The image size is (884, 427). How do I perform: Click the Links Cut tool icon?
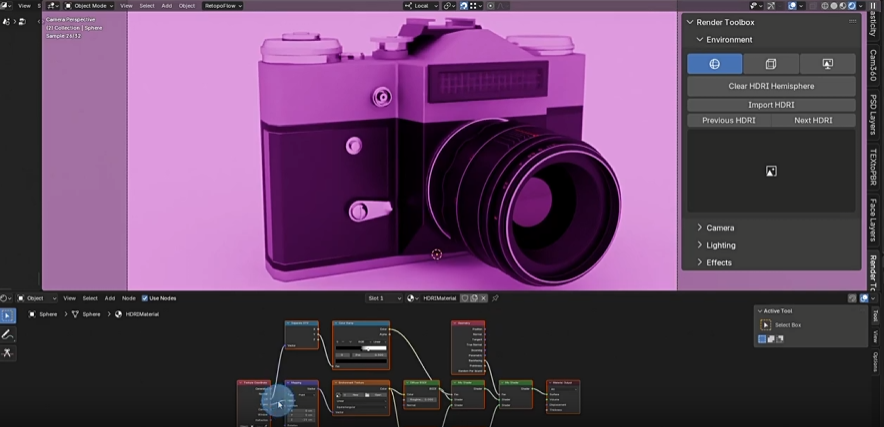[x=8, y=353]
